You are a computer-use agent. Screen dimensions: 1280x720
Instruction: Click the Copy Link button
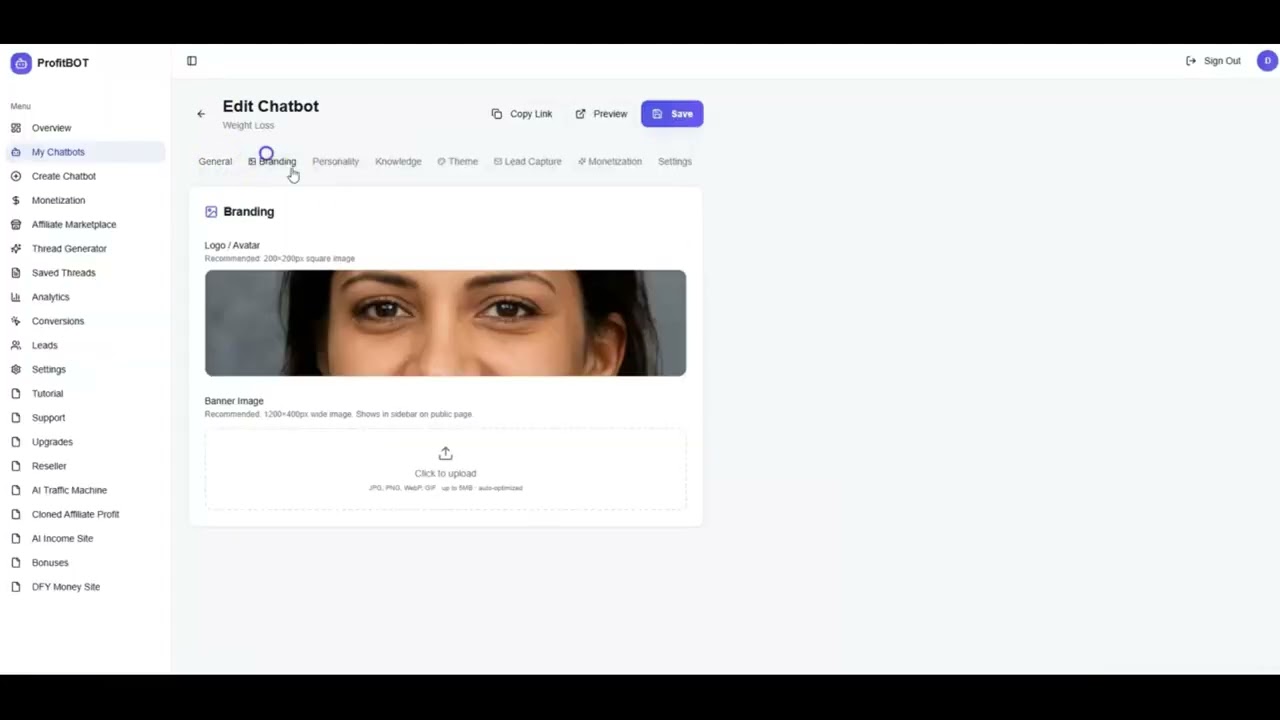point(522,114)
